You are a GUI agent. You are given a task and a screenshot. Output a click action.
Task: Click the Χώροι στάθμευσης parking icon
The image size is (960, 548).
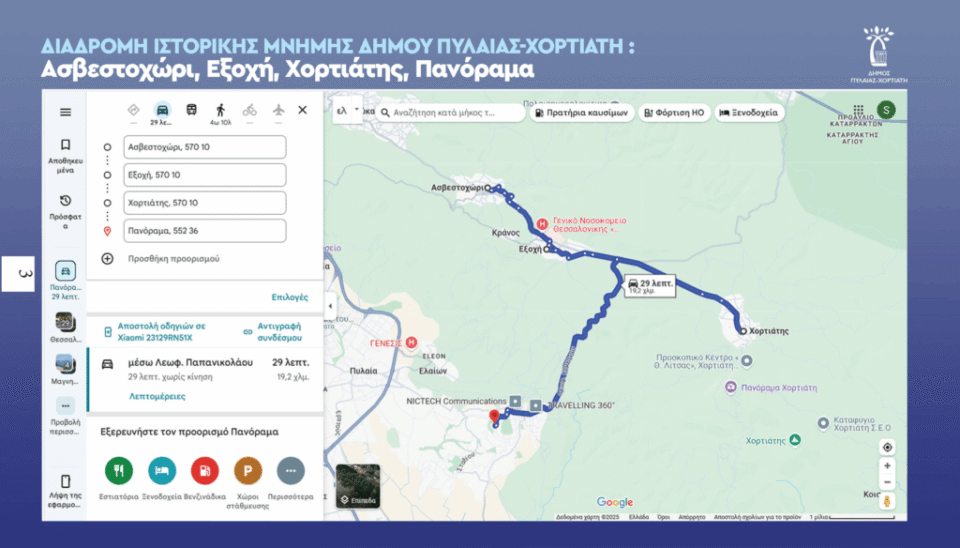pos(248,471)
